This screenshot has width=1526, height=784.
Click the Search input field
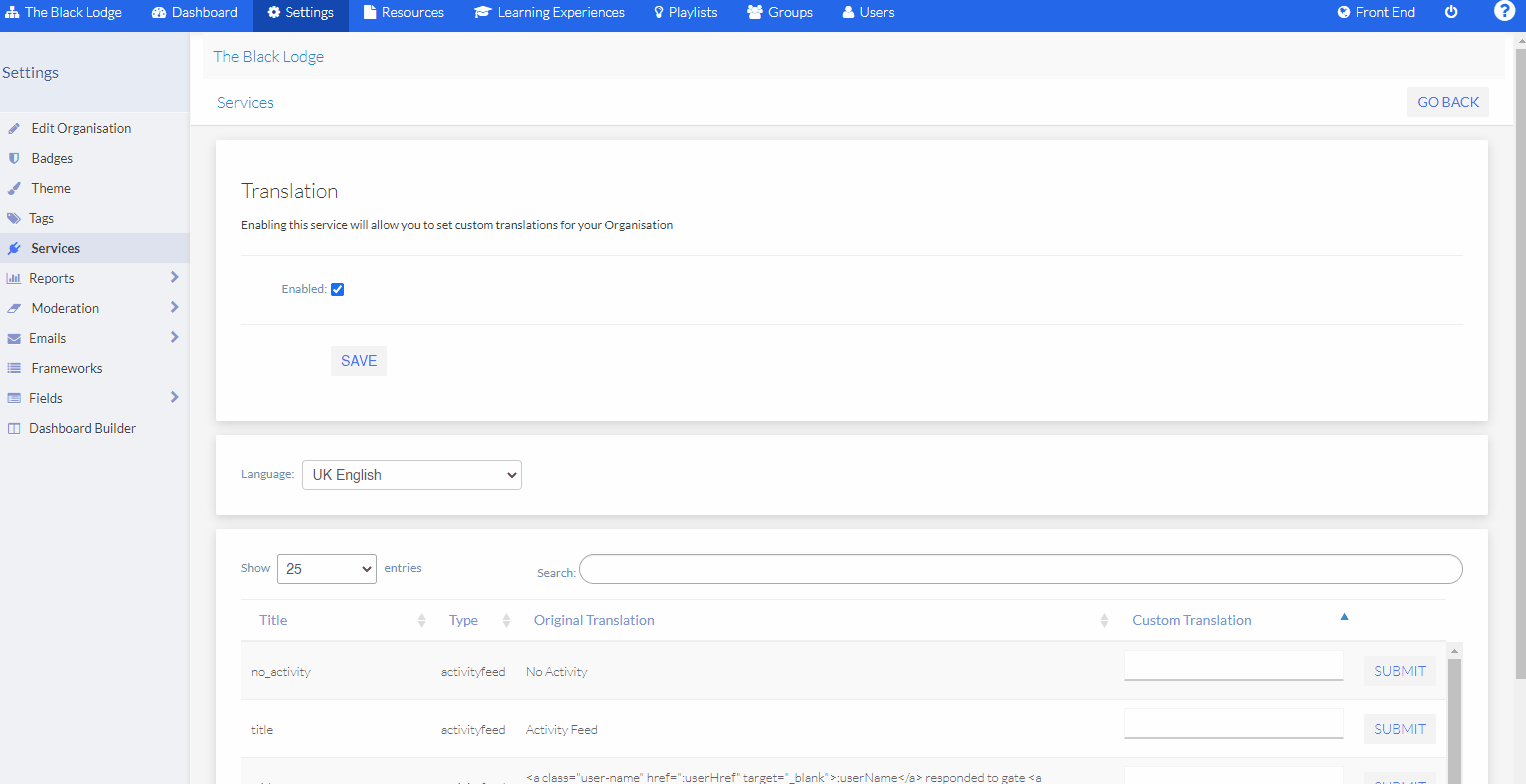(x=1020, y=569)
